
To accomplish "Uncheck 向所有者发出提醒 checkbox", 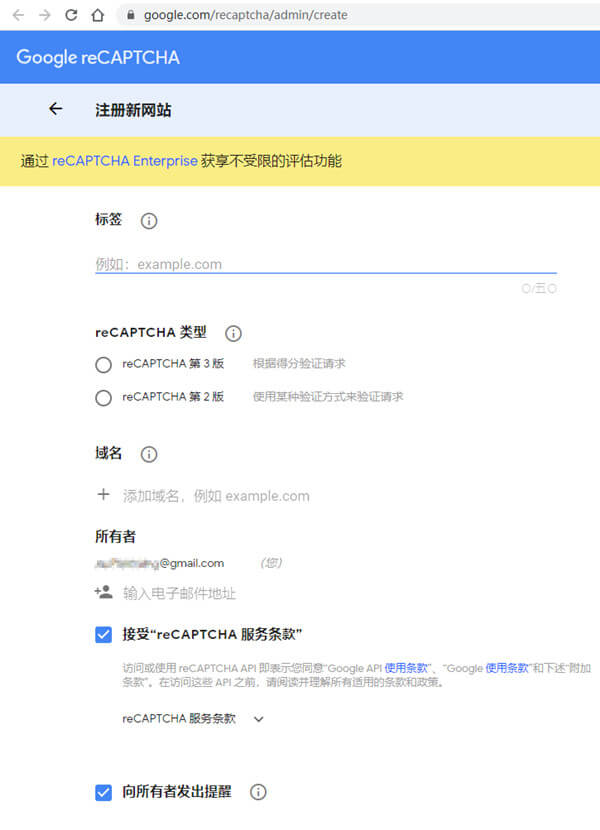I will coord(104,792).
